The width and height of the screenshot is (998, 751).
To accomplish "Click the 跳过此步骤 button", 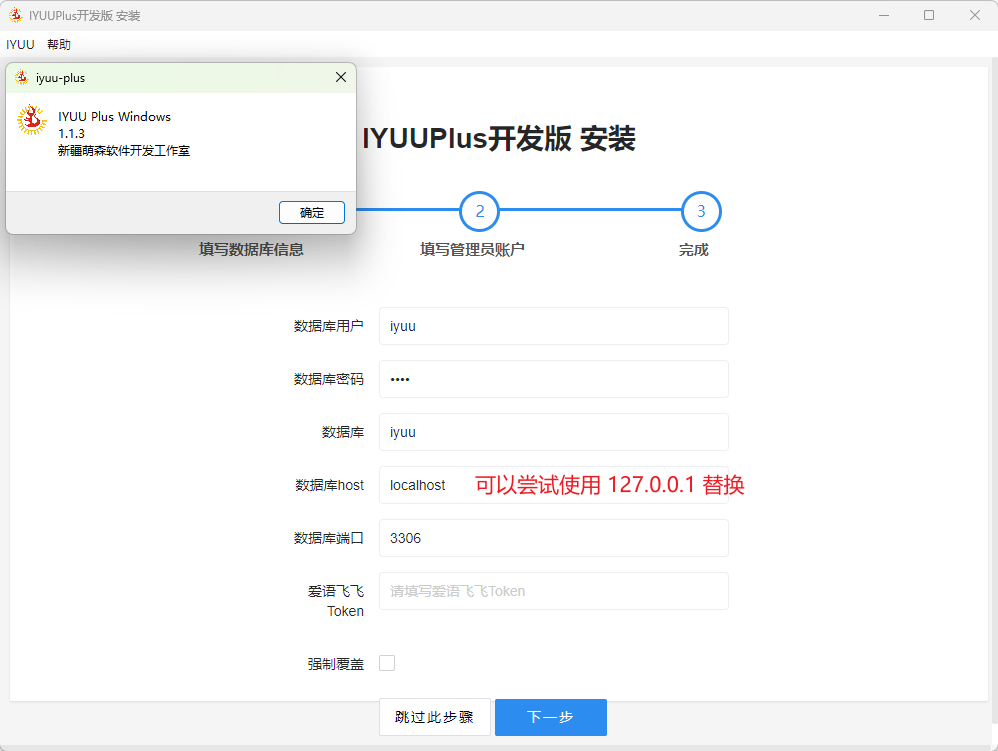I will [435, 717].
